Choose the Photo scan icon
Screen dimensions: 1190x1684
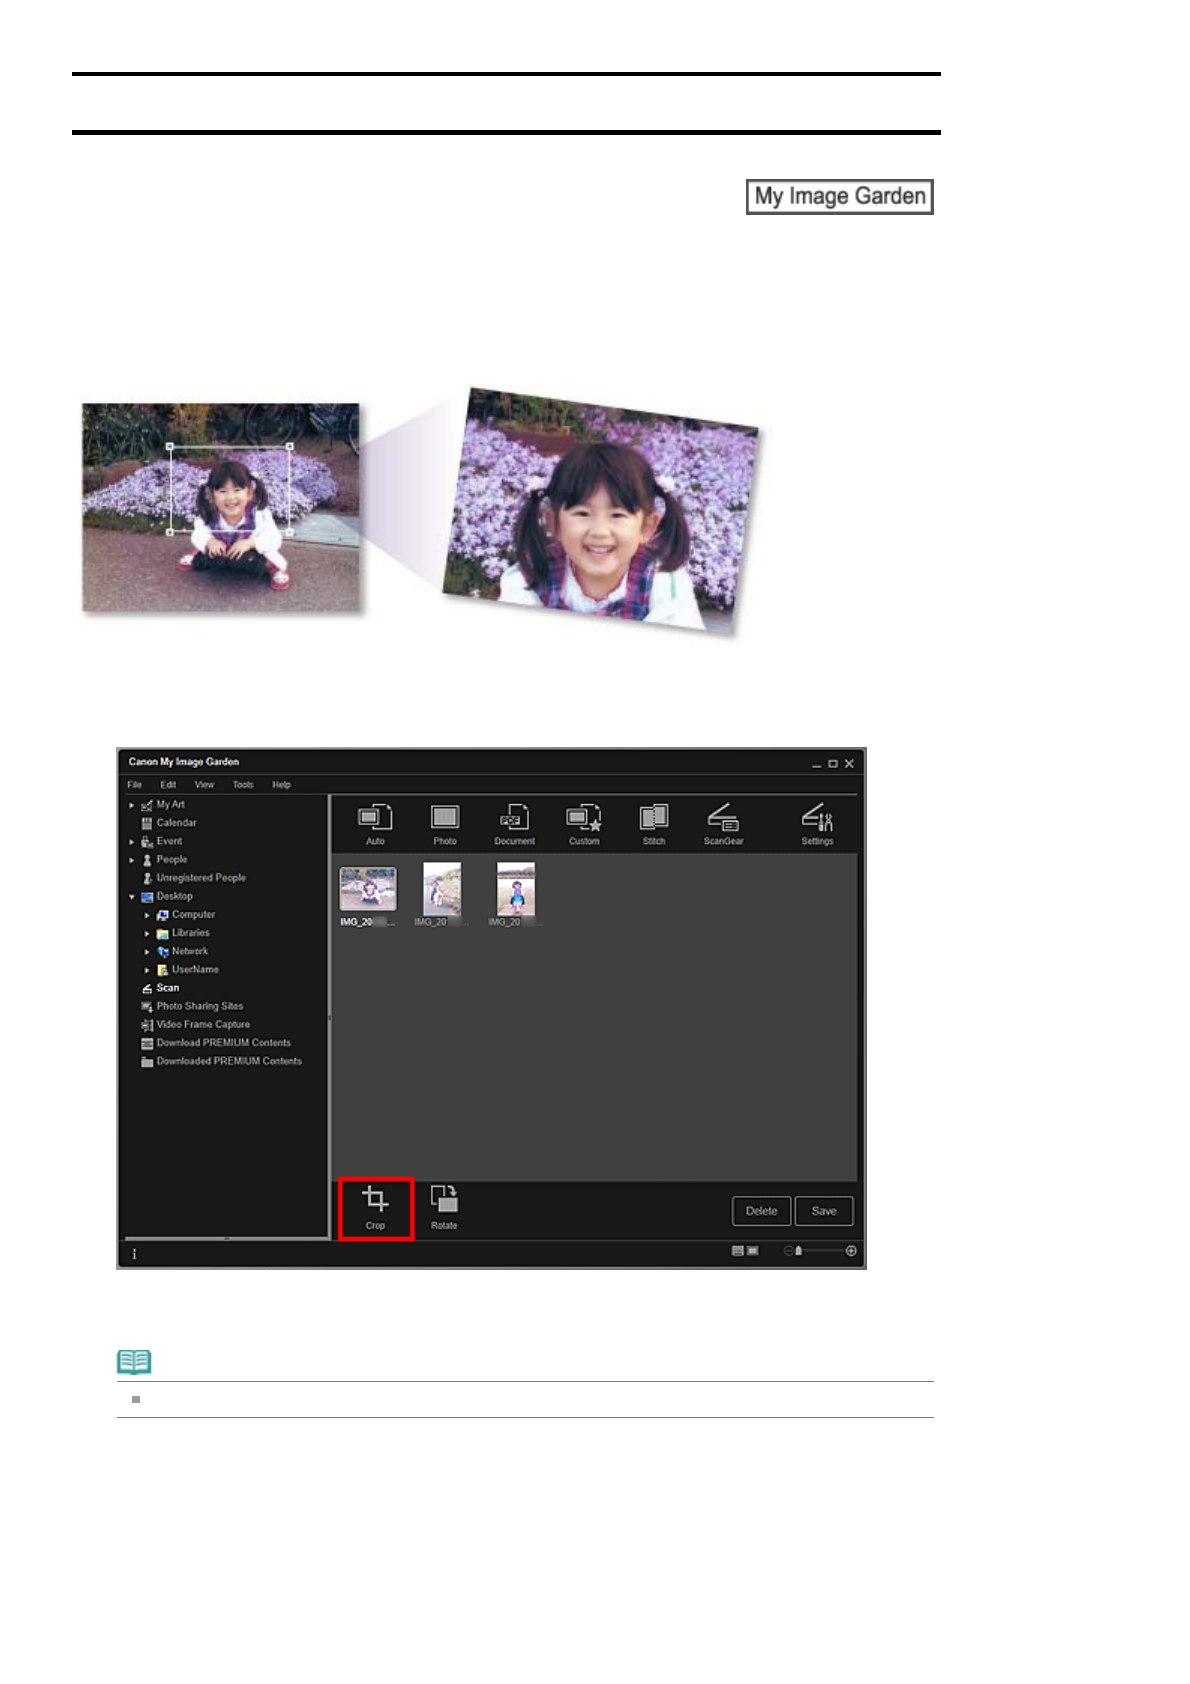pos(445,819)
